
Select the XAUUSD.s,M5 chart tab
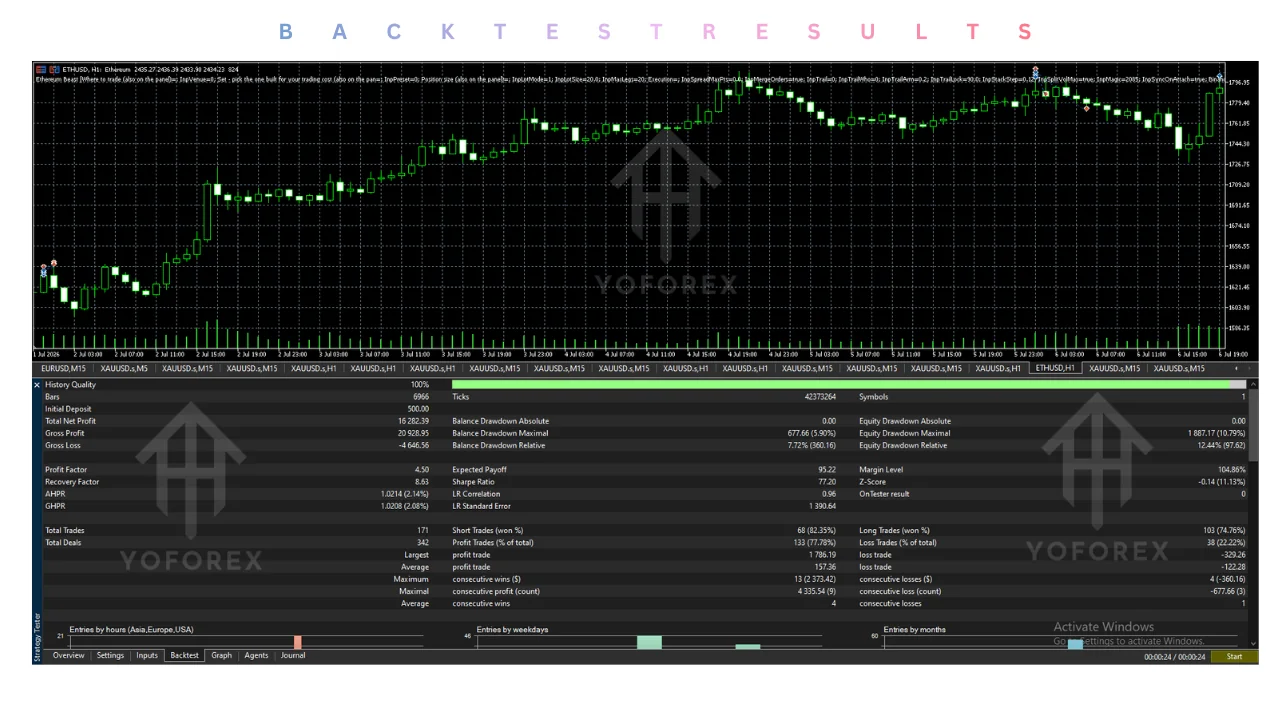[x=125, y=369]
